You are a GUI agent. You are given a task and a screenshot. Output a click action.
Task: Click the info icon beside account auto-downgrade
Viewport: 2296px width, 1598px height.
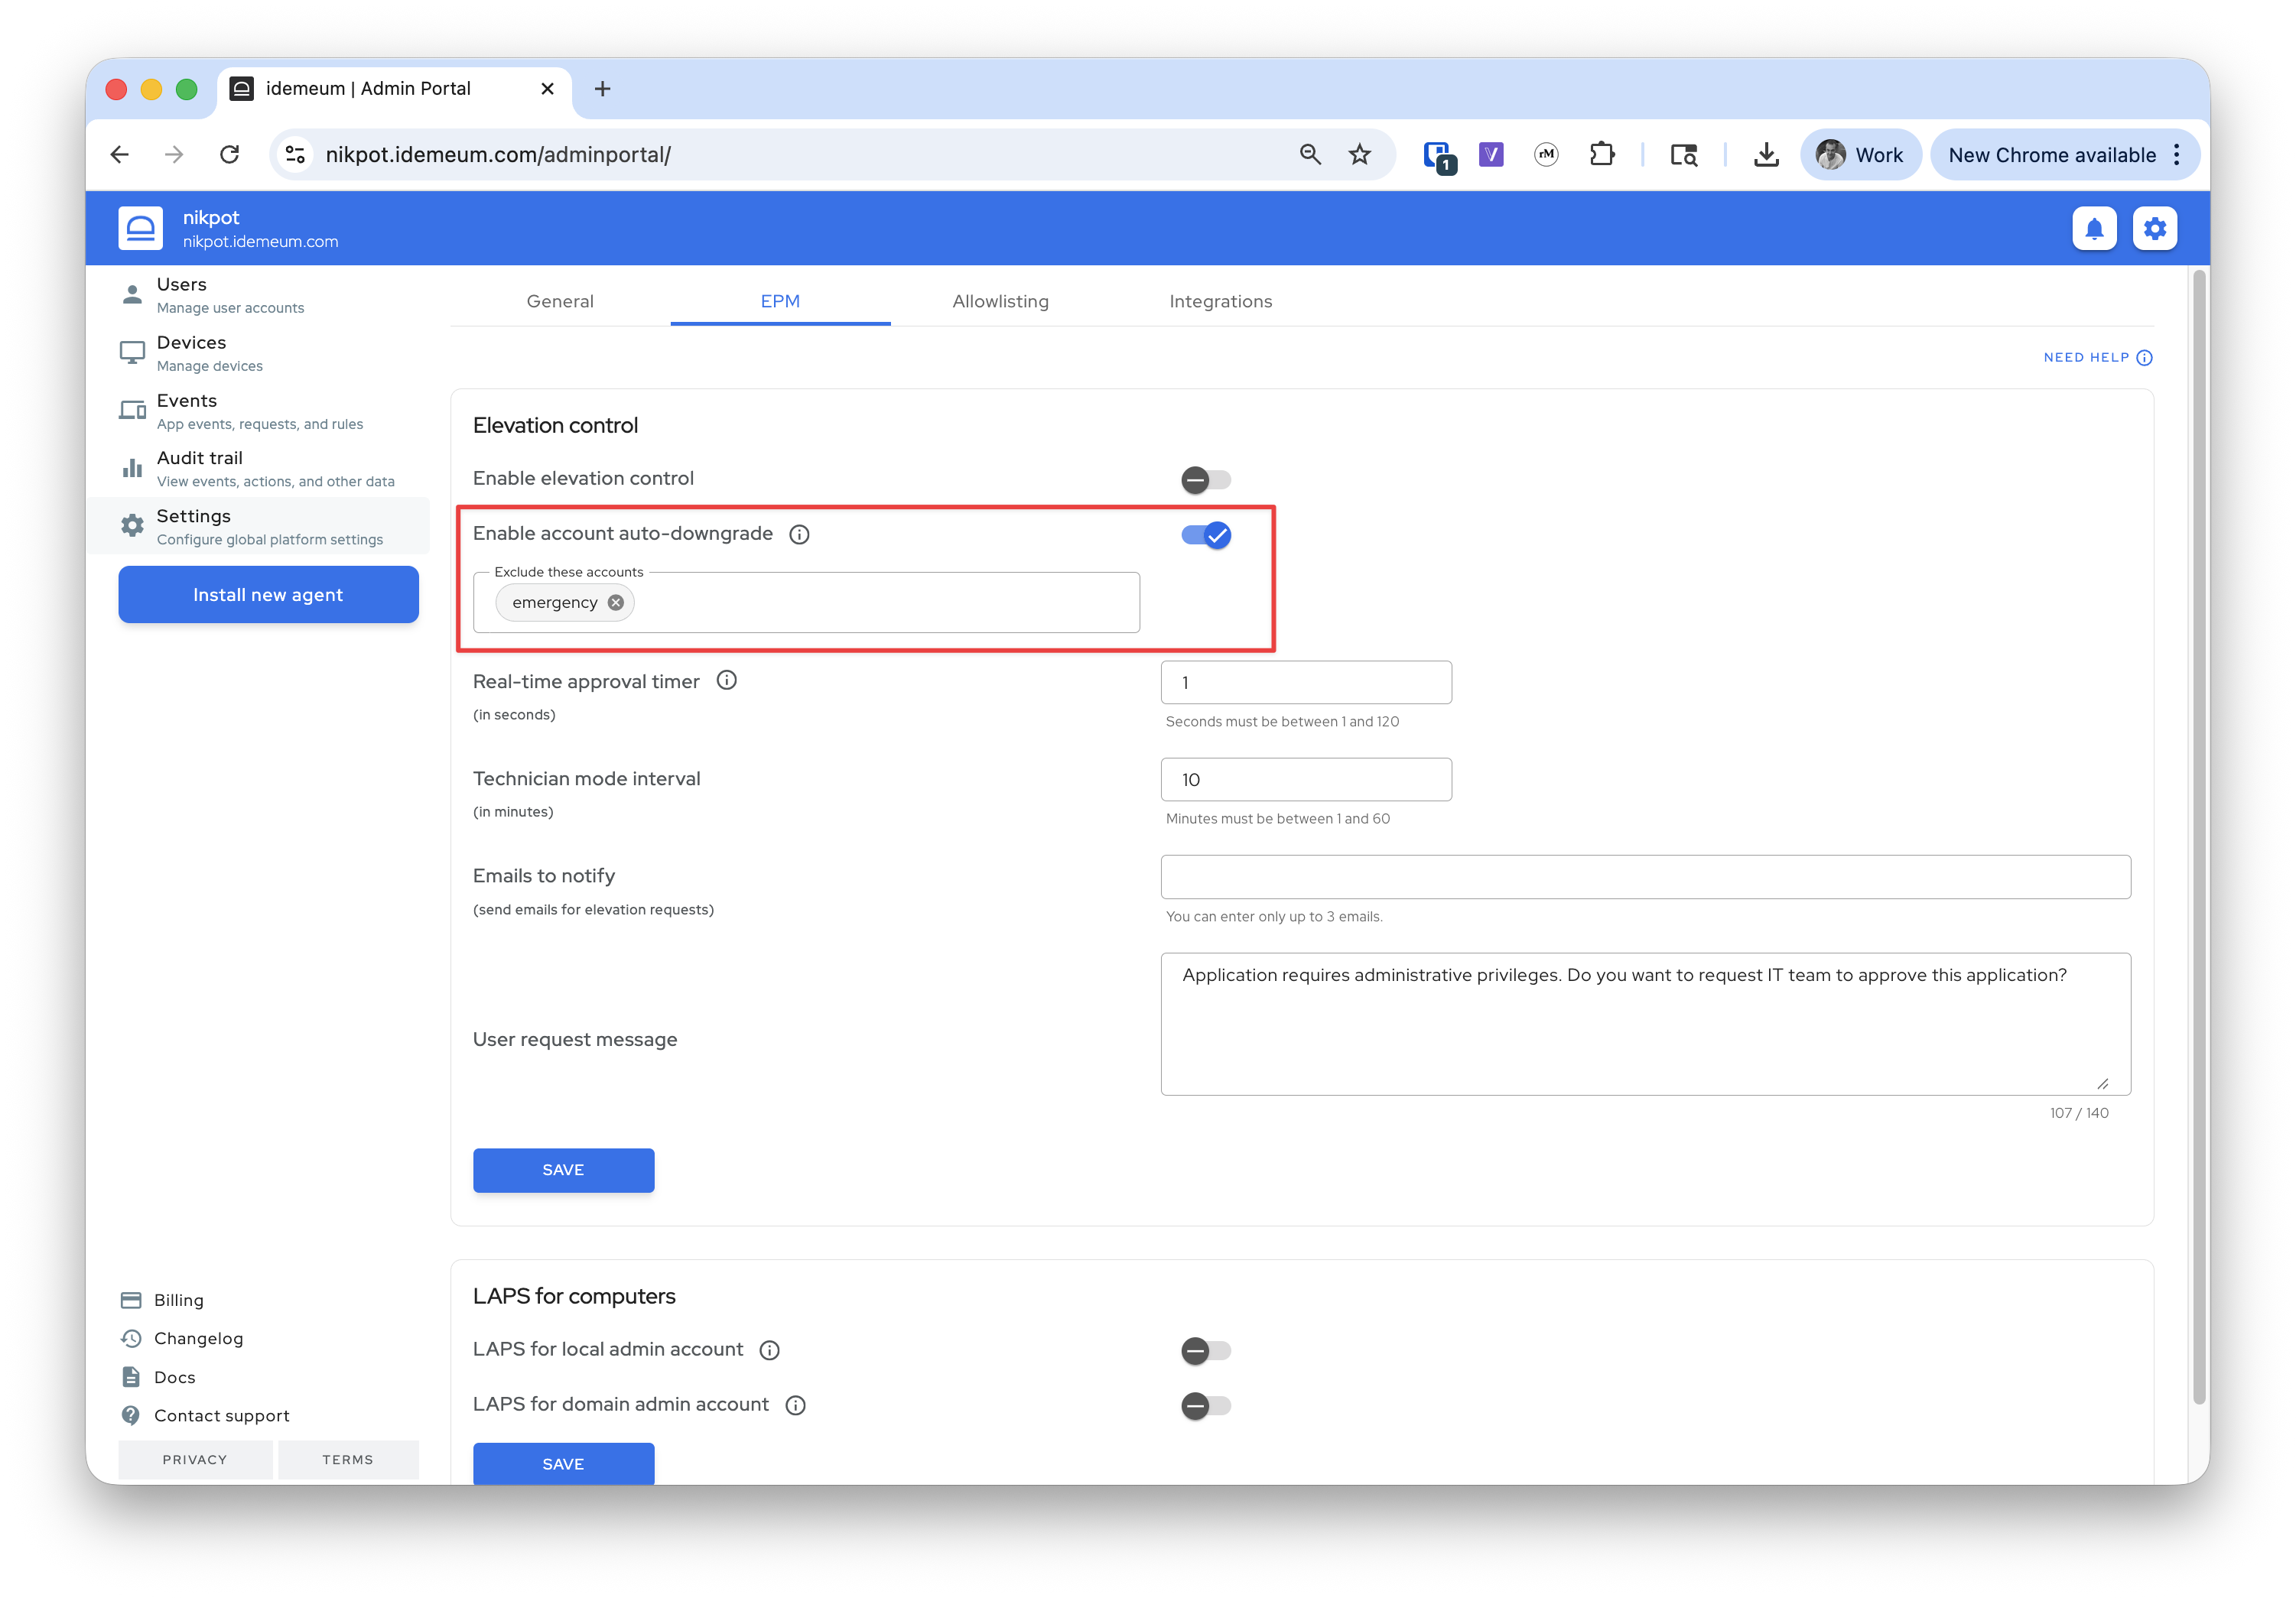tap(799, 534)
